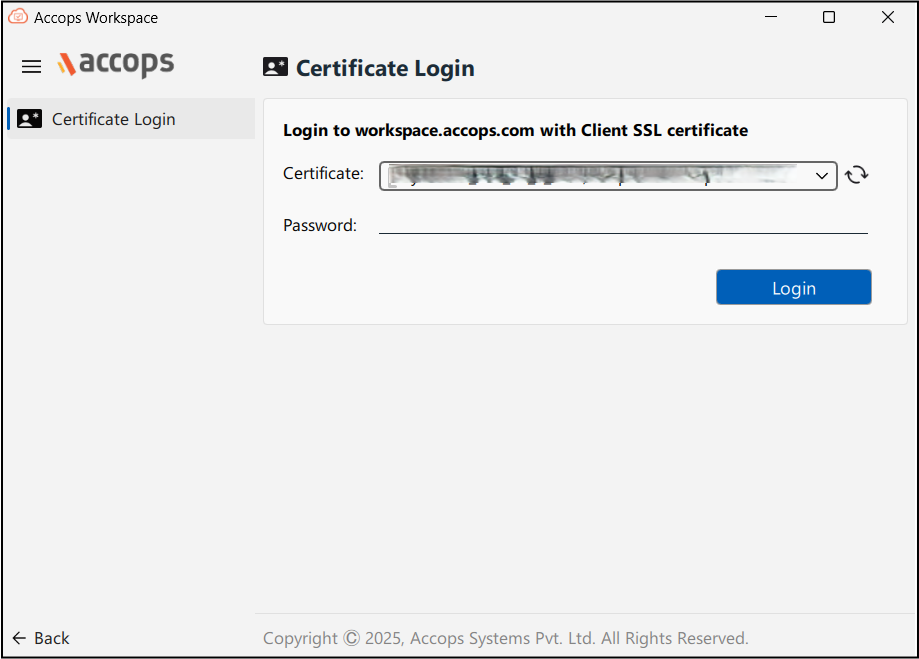This screenshot has height=659, width=919.
Task: Select Certificate Login in the sidebar
Action: [131, 119]
